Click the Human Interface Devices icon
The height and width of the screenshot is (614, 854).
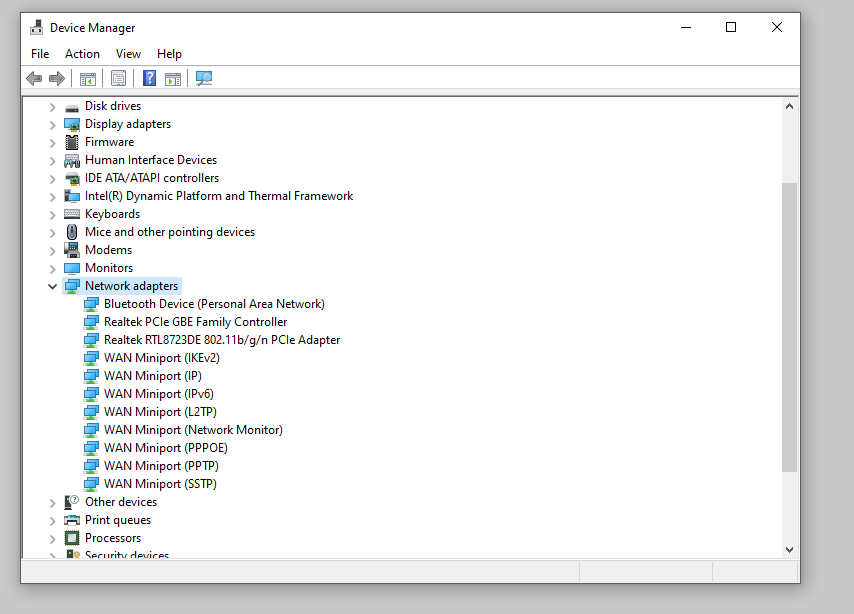coord(72,161)
